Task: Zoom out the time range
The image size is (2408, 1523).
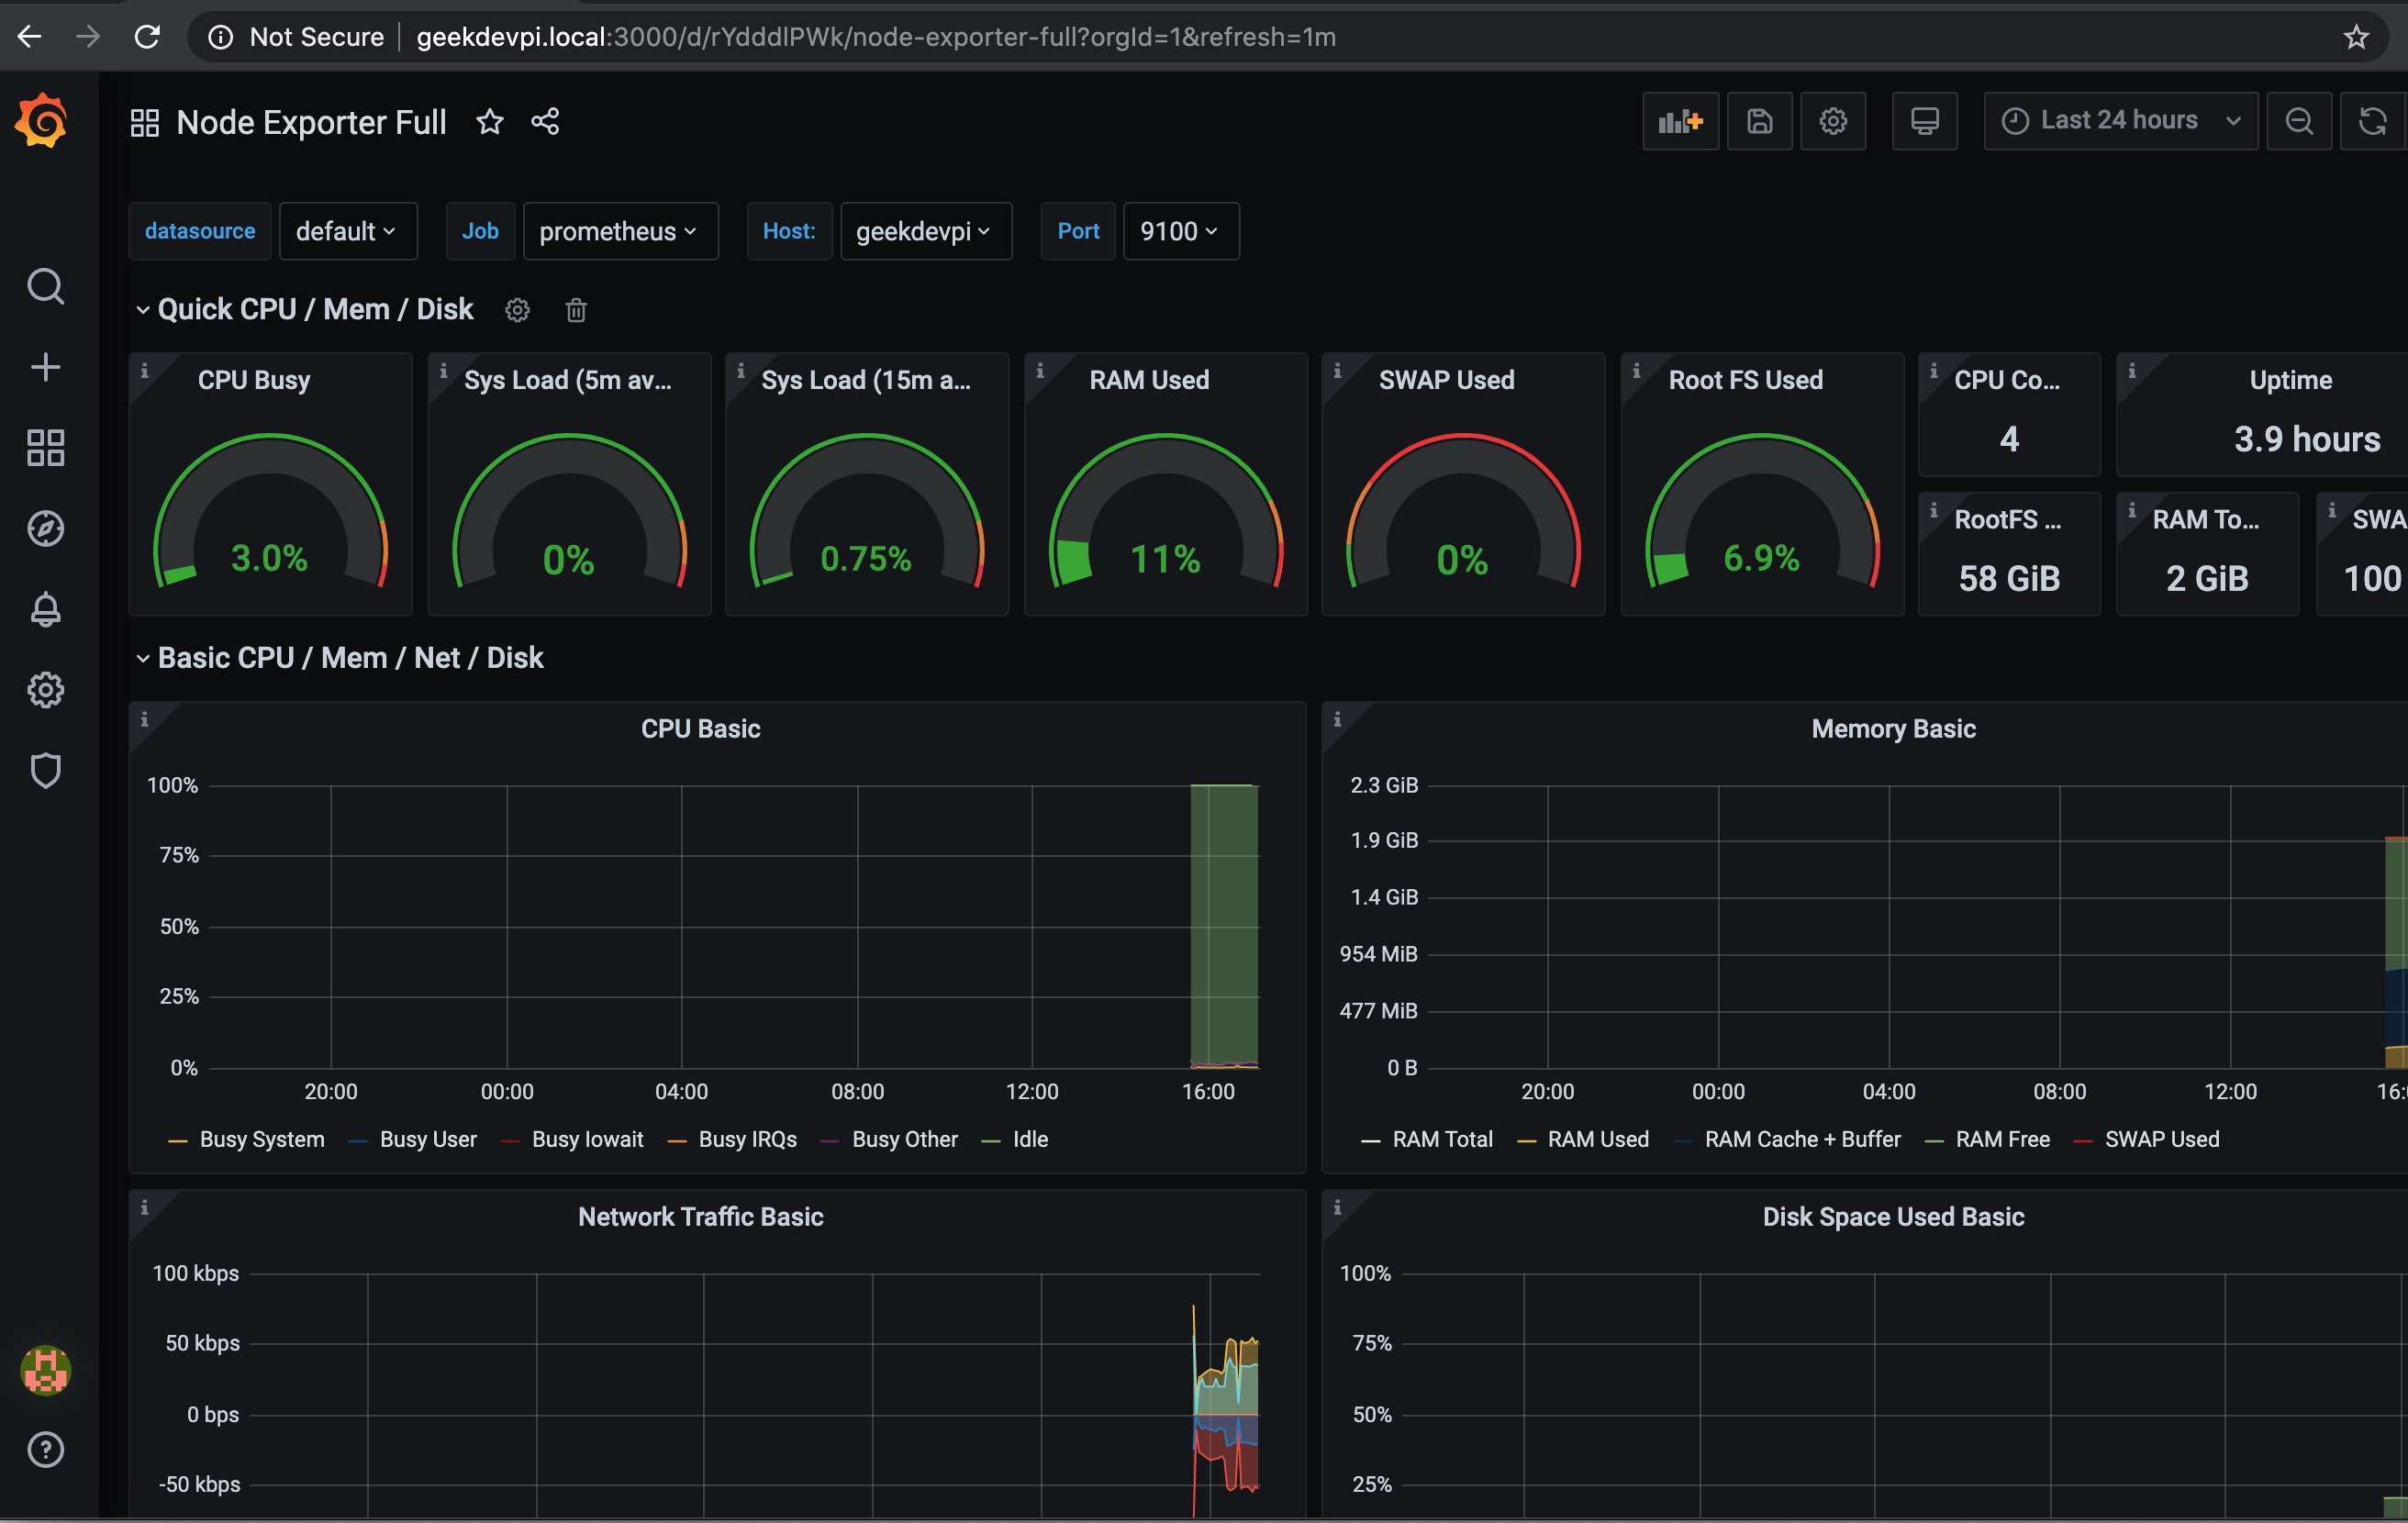Action: [x=2299, y=121]
